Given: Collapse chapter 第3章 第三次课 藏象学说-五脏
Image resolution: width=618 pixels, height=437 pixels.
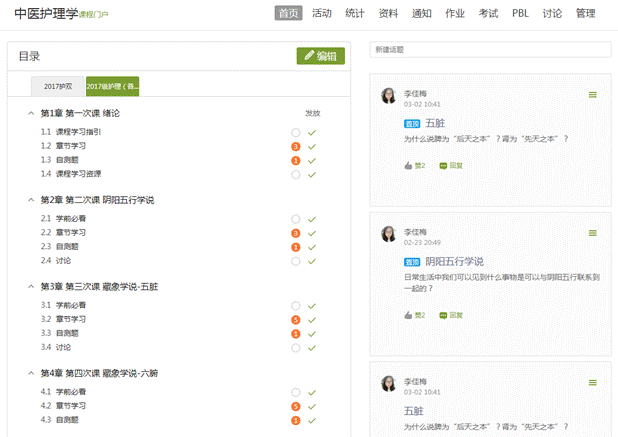Looking at the screenshot, I should coord(31,287).
